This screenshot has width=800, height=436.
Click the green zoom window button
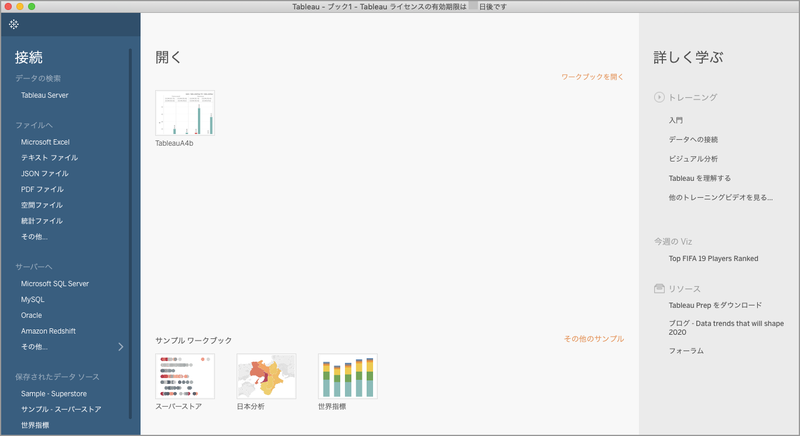32,7
